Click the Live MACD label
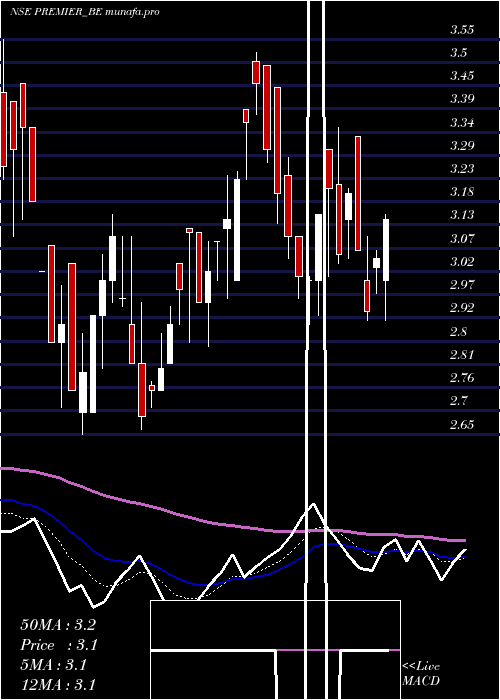500x700 pixels. click(x=421, y=674)
